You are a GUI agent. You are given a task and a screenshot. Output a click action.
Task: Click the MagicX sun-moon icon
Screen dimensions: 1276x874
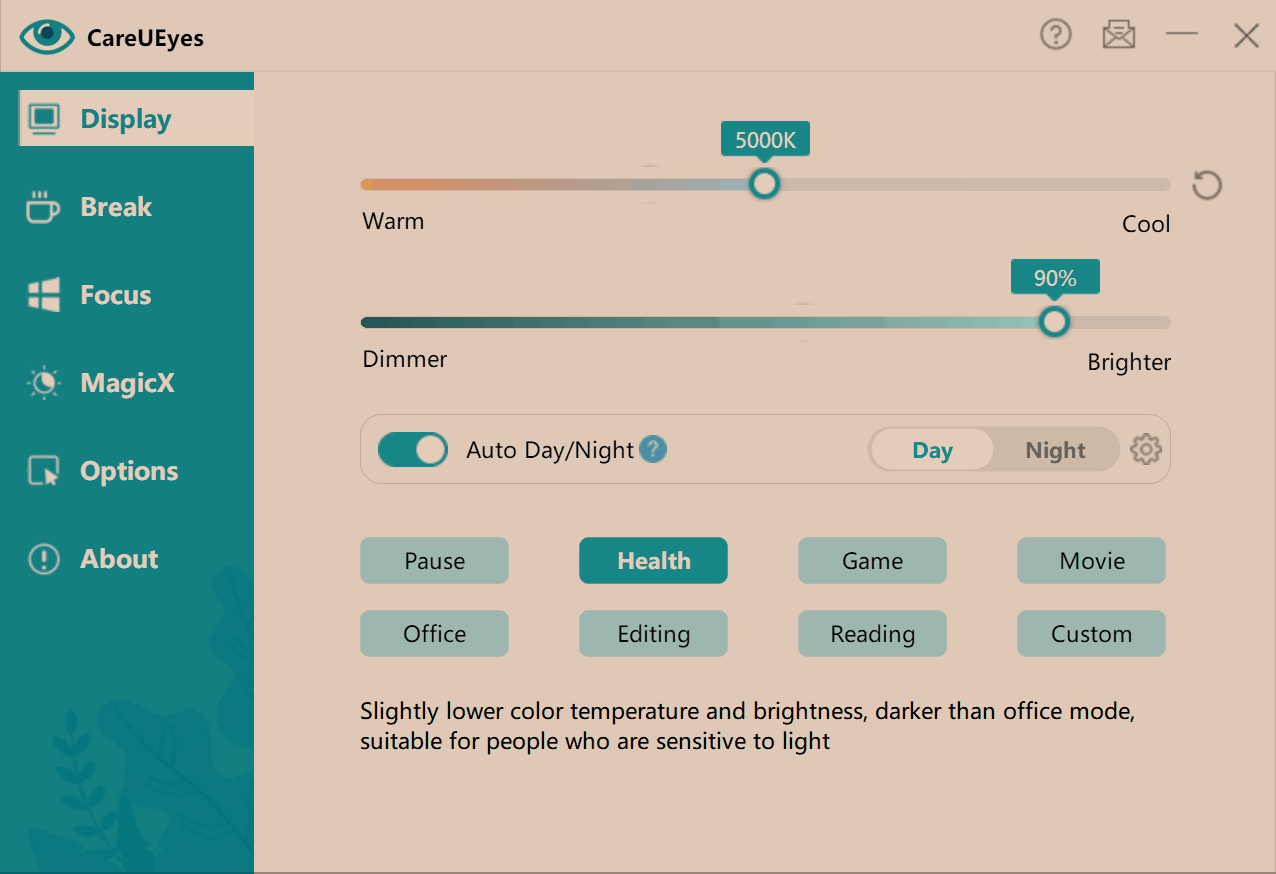pos(43,383)
